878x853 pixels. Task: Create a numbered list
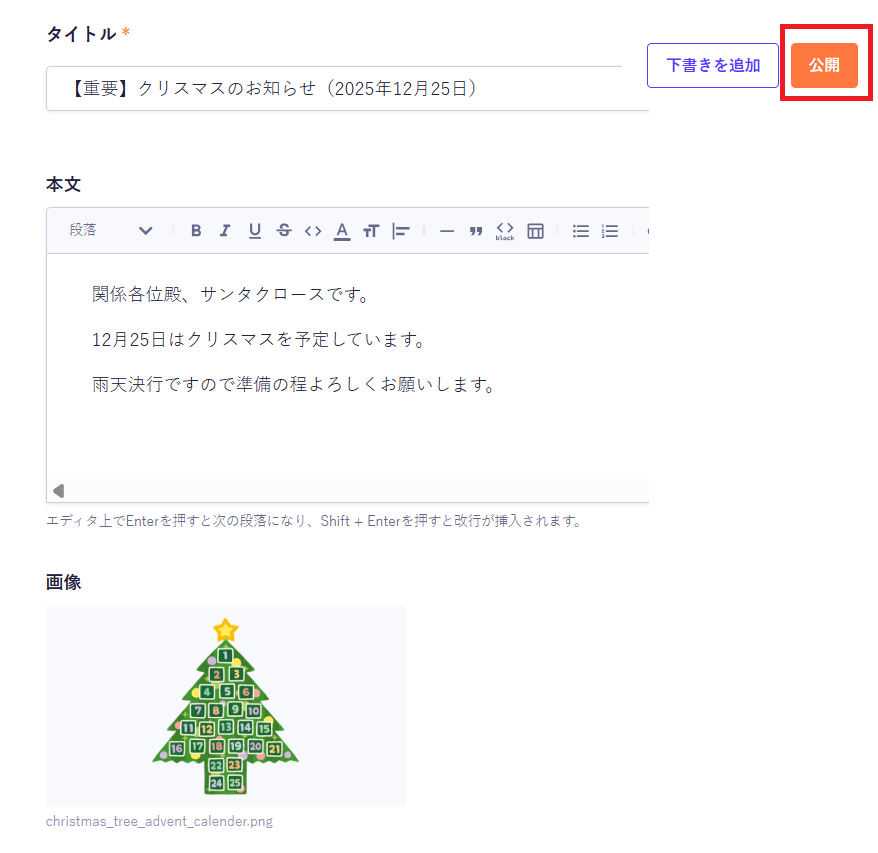[x=610, y=231]
